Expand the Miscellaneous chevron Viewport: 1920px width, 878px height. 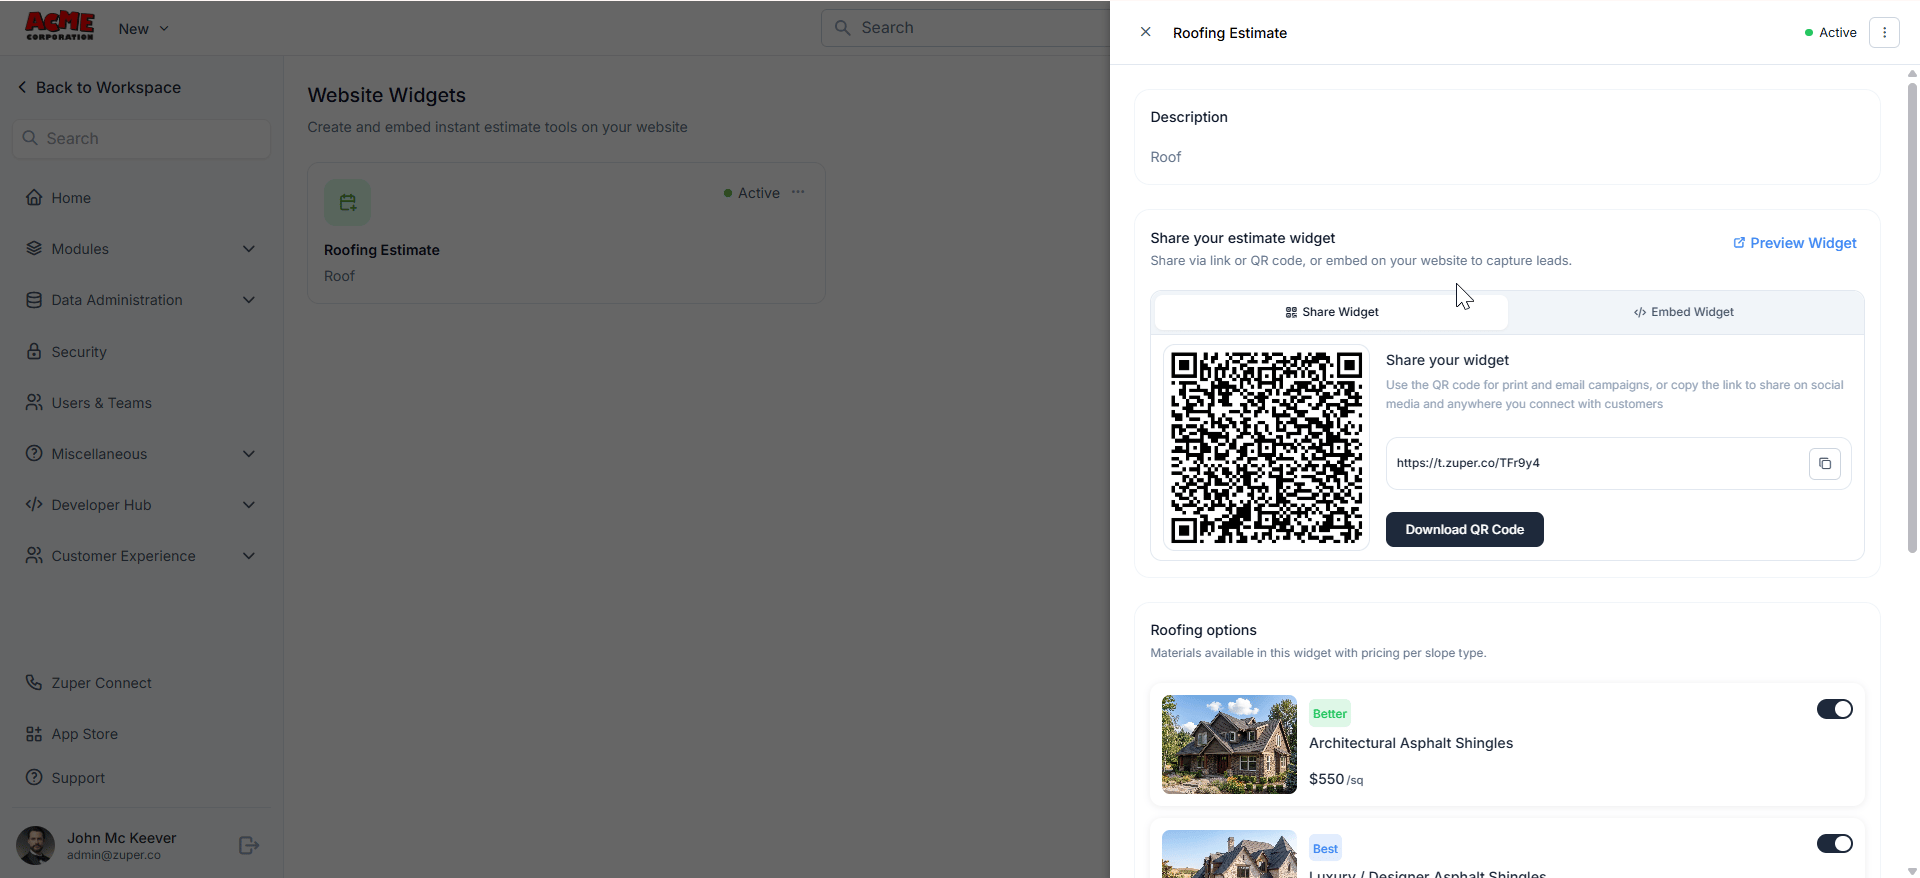tap(249, 454)
